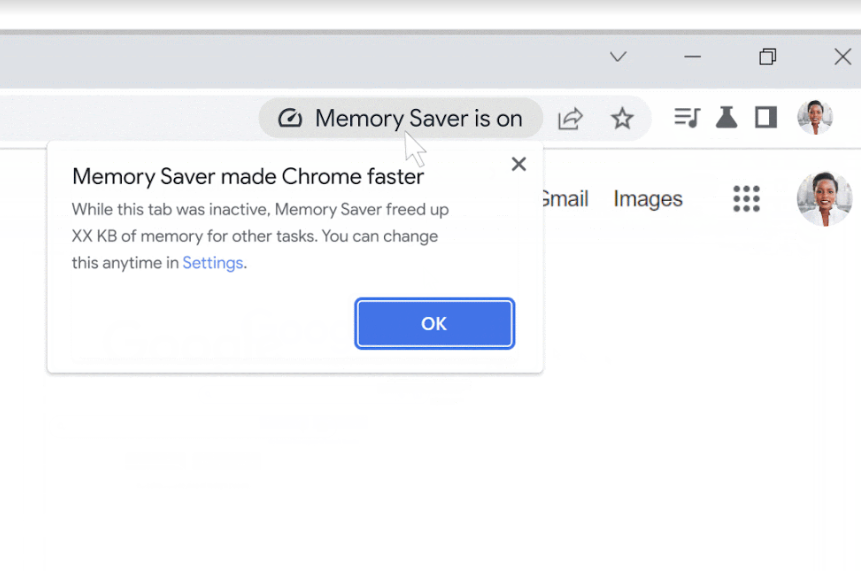
Task: Dismiss the Memory Saver popup with X
Action: 518,164
